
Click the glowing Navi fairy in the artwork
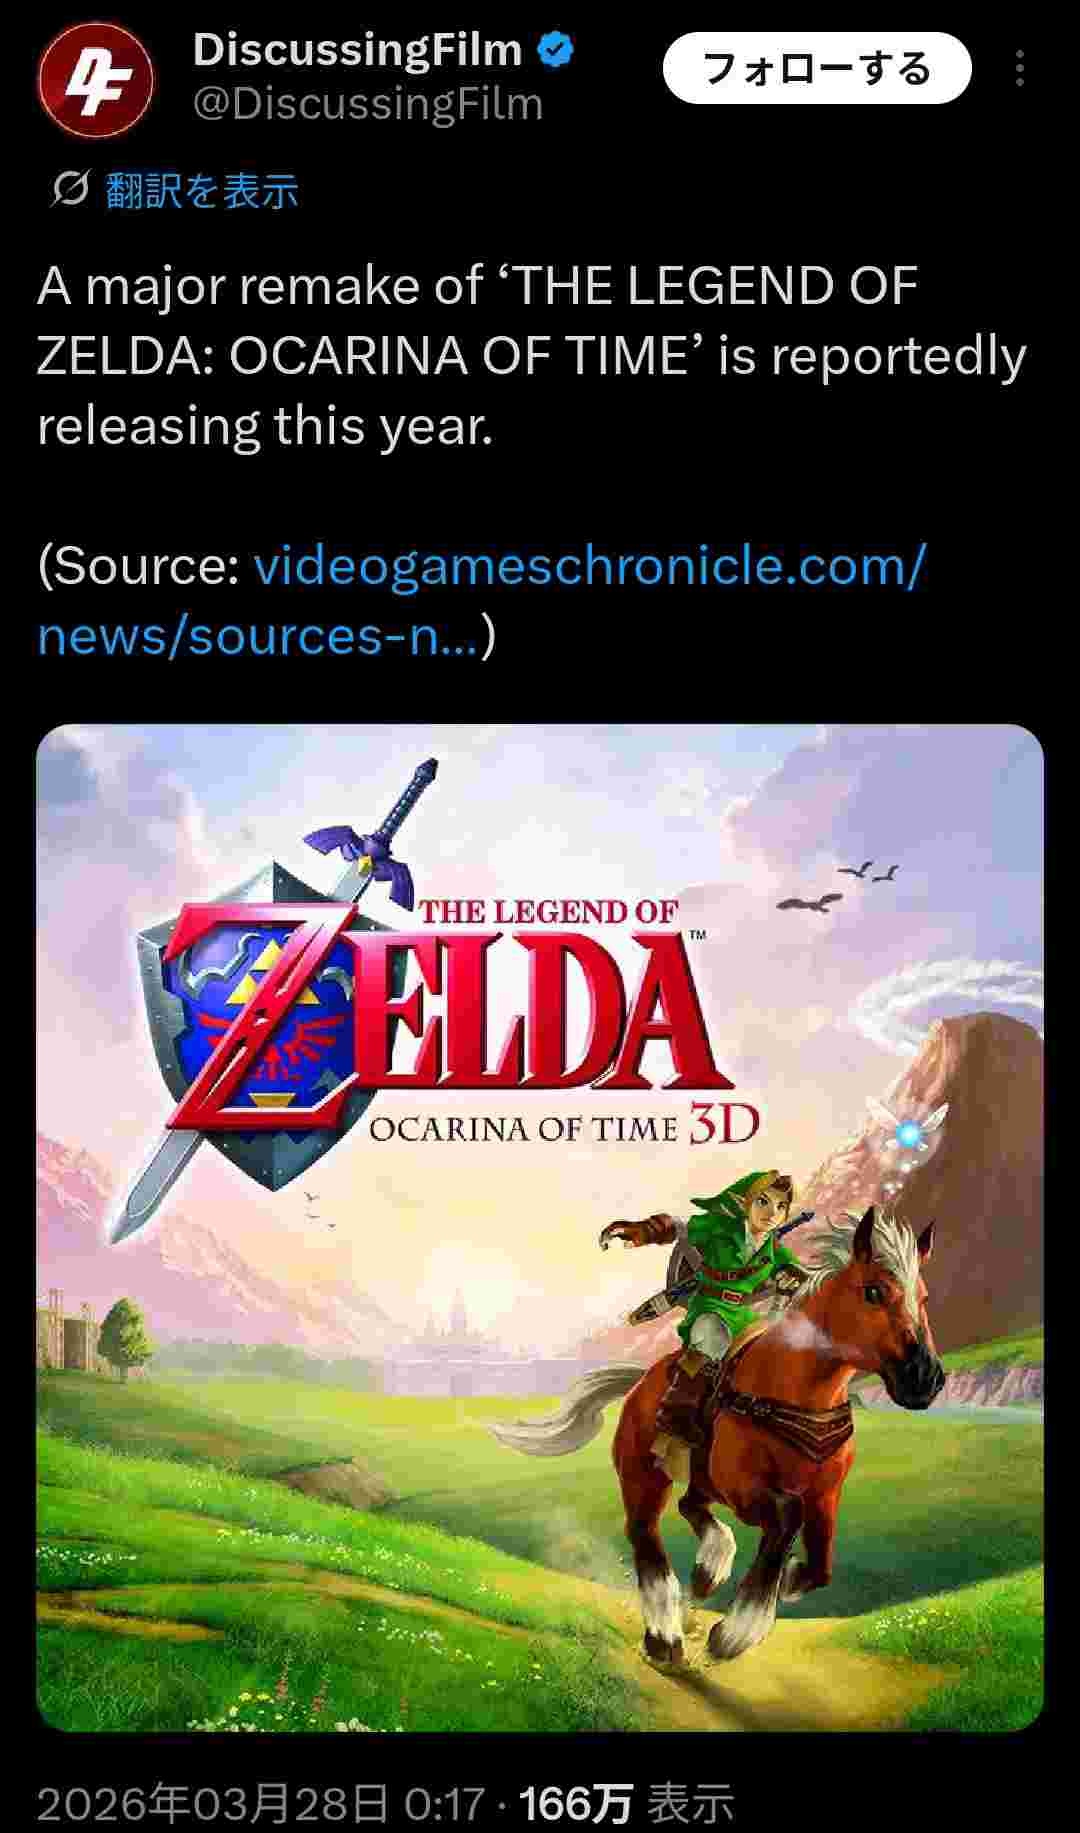click(908, 1134)
